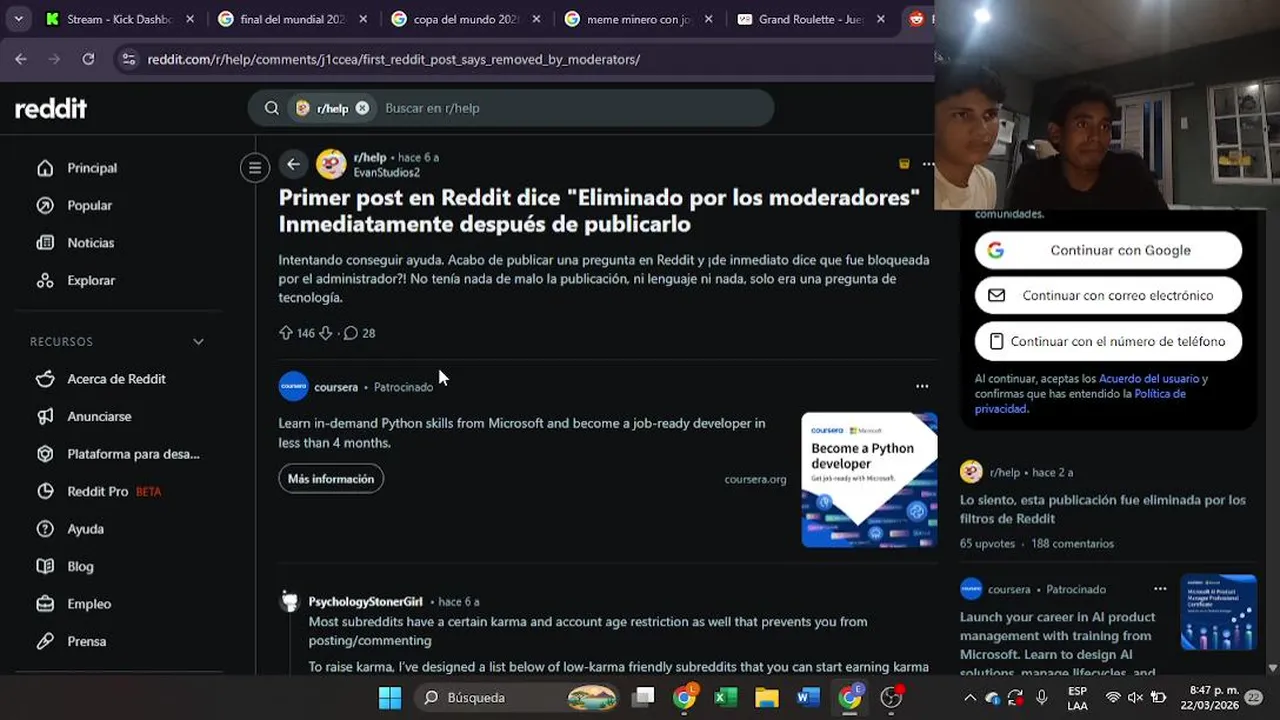Viewport: 1280px width, 720px height.
Task: Switch to the copa del mundo tab
Action: (467, 19)
